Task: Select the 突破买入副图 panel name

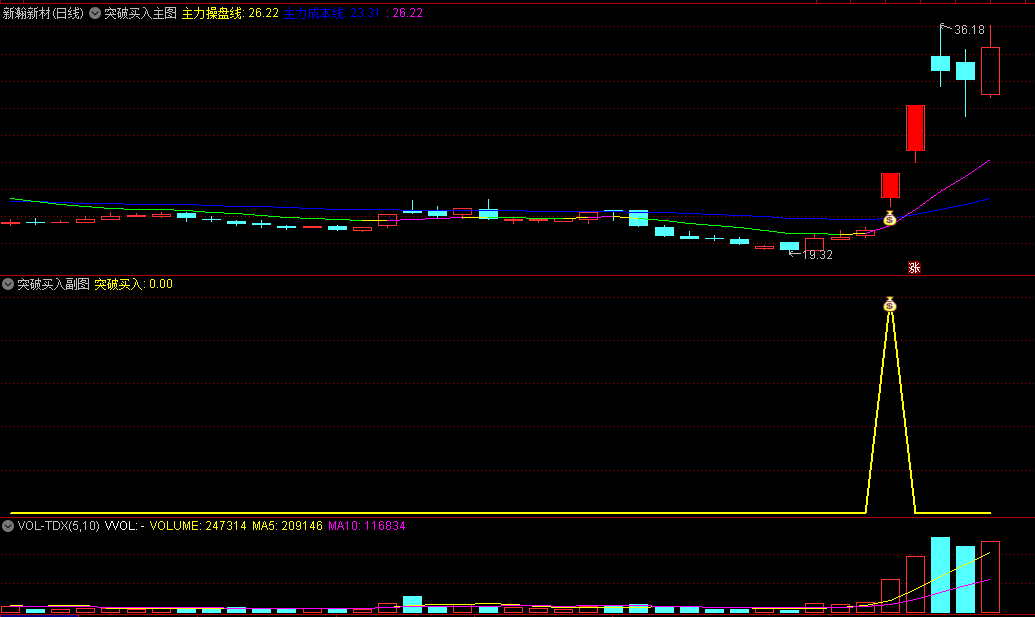Action: [53, 284]
